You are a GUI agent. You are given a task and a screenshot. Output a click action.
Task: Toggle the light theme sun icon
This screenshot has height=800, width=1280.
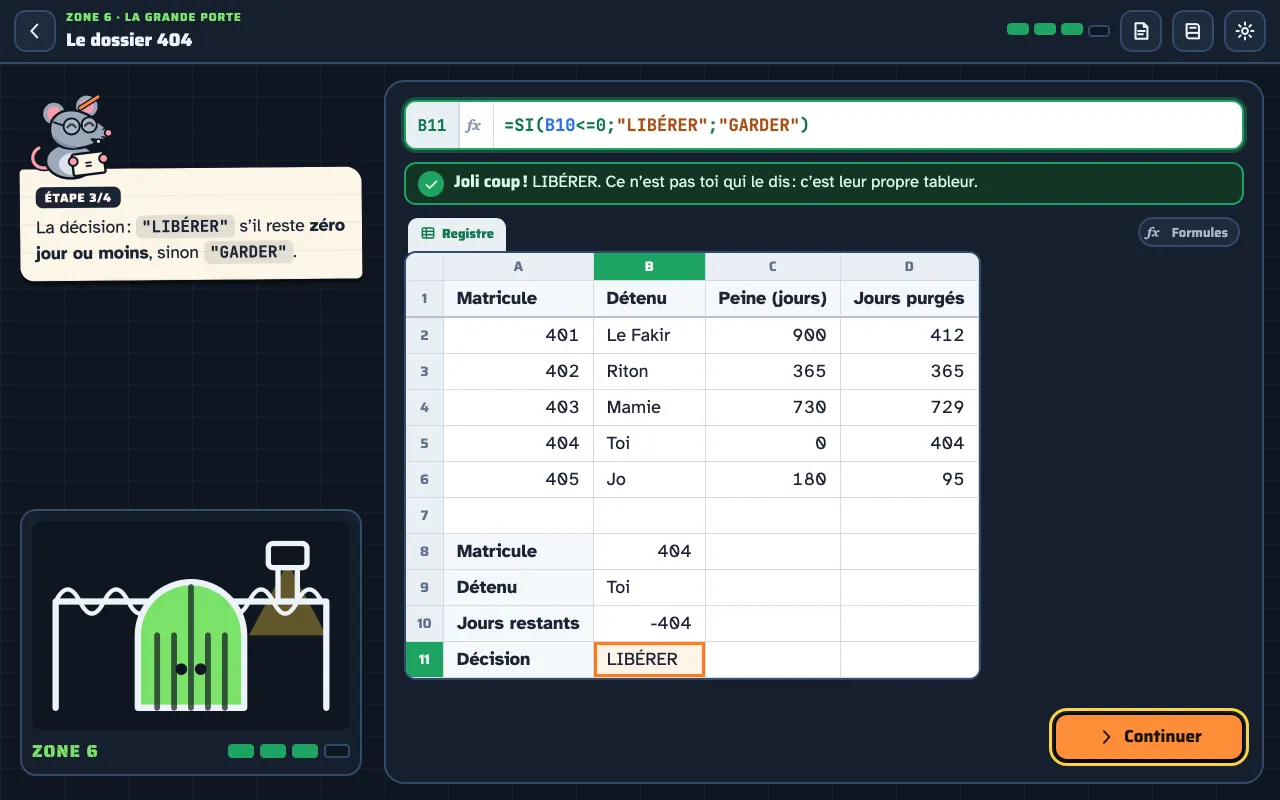click(1245, 31)
